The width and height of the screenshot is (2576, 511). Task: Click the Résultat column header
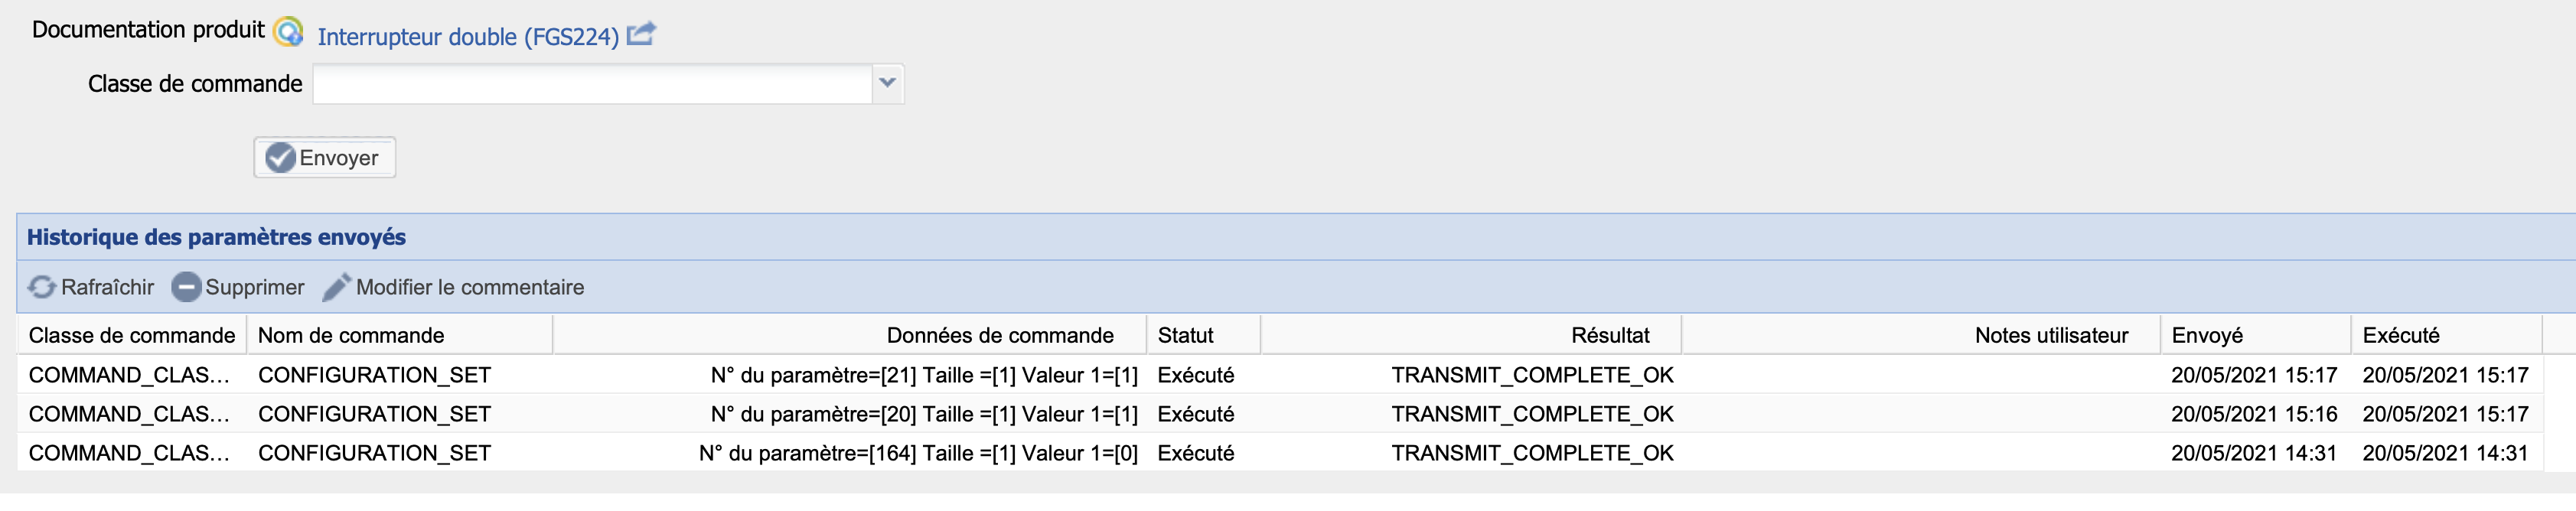1609,336
